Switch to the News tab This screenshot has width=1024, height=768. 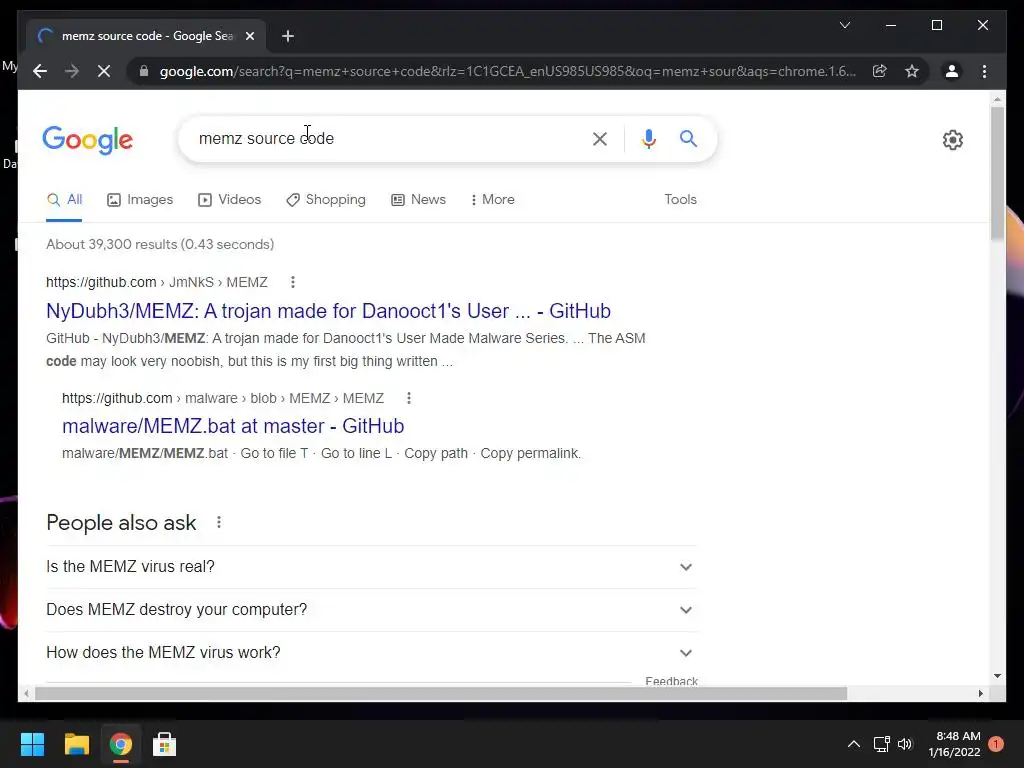point(419,200)
